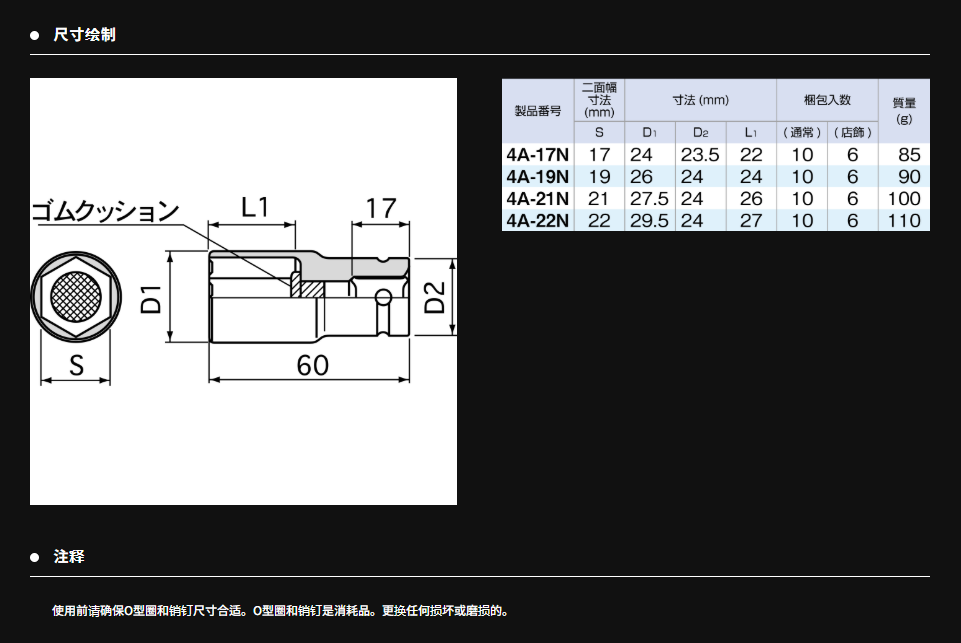This screenshot has height=643, width=961.
Task: Click the bullet icon beside 注释 heading
Action: coord(34,557)
